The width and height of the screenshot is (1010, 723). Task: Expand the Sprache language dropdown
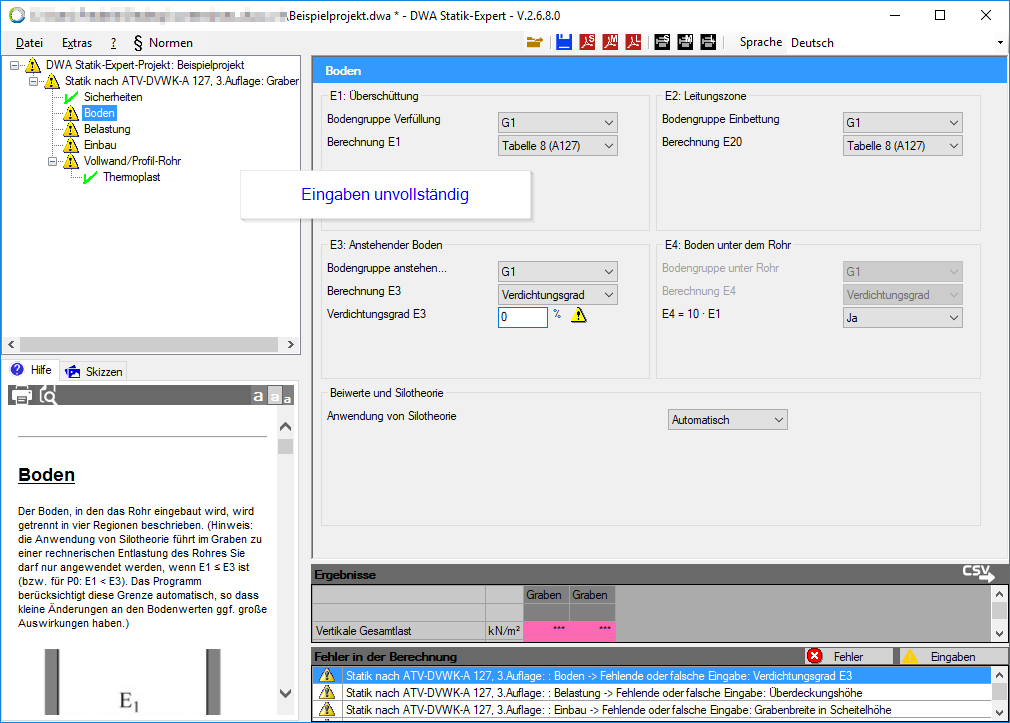pos(999,43)
